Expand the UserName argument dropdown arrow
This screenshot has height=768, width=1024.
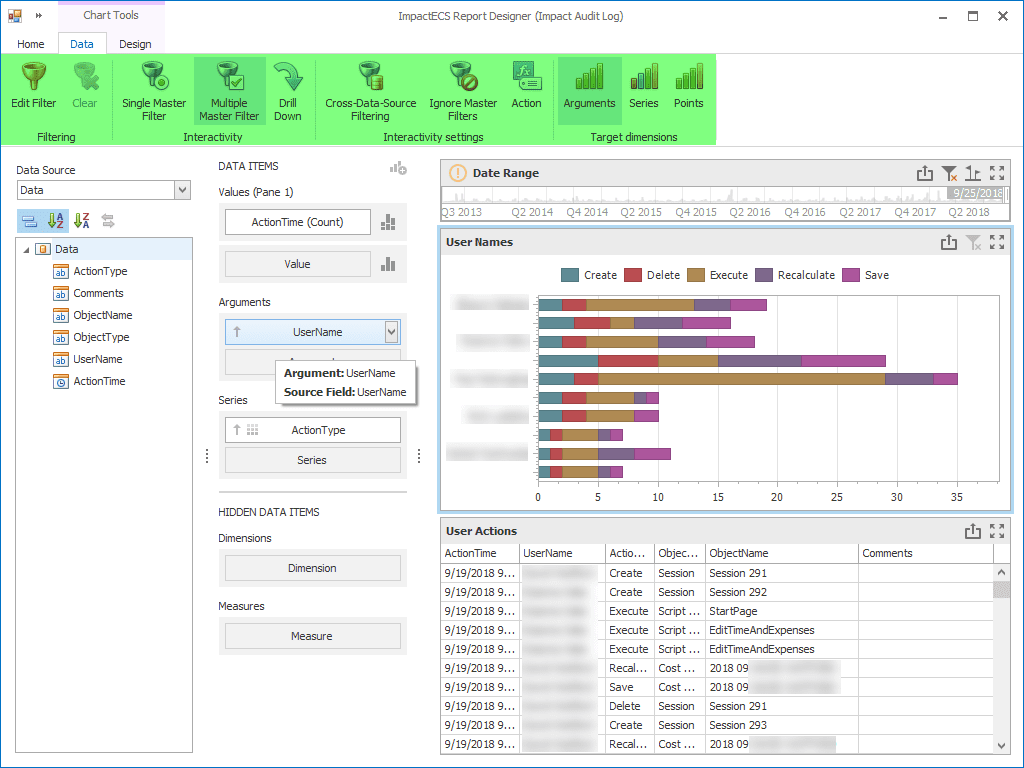391,332
